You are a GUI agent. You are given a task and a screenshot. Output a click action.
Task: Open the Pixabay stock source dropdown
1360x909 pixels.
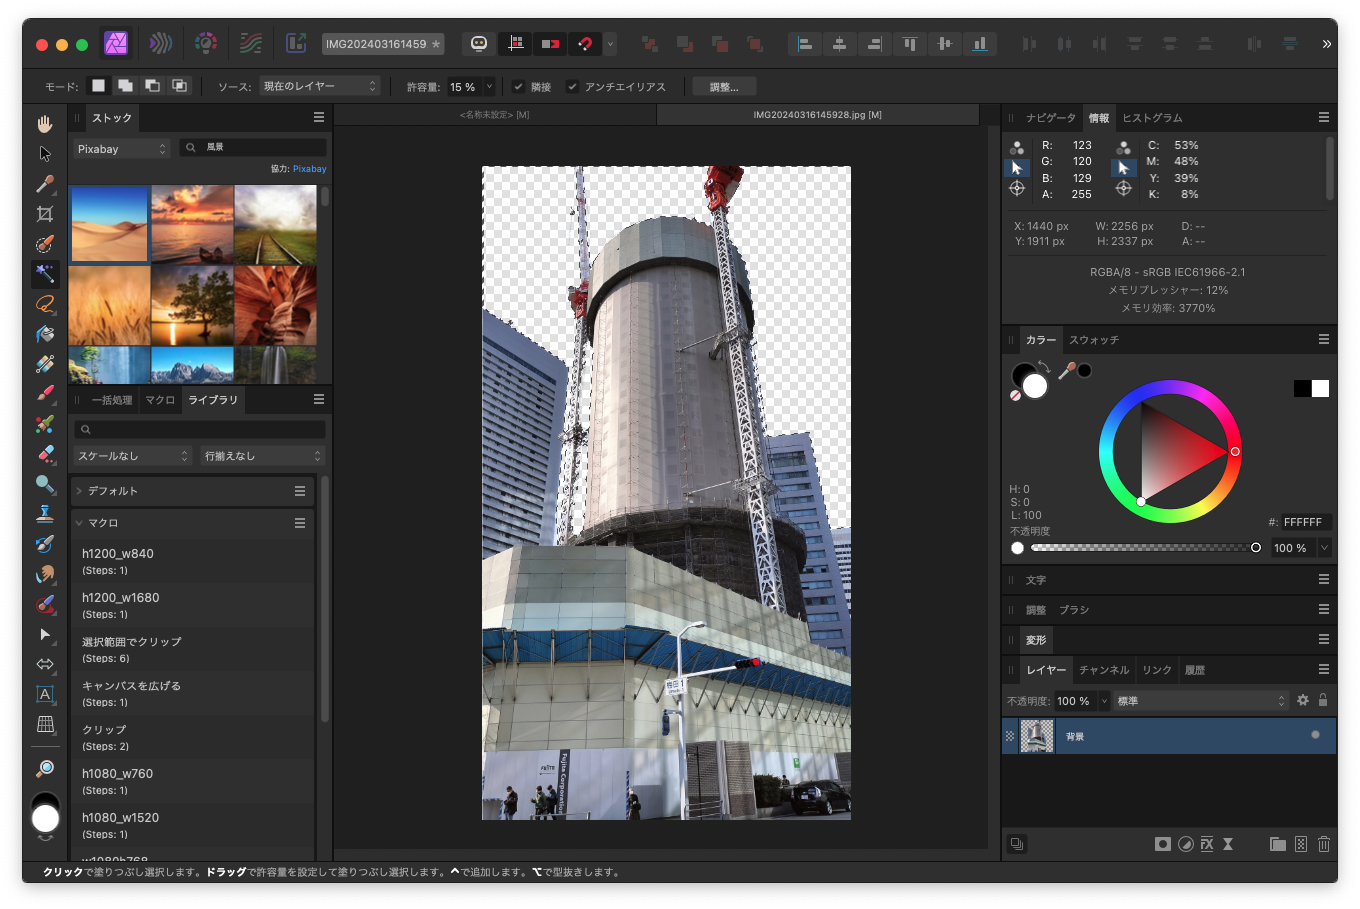point(122,149)
